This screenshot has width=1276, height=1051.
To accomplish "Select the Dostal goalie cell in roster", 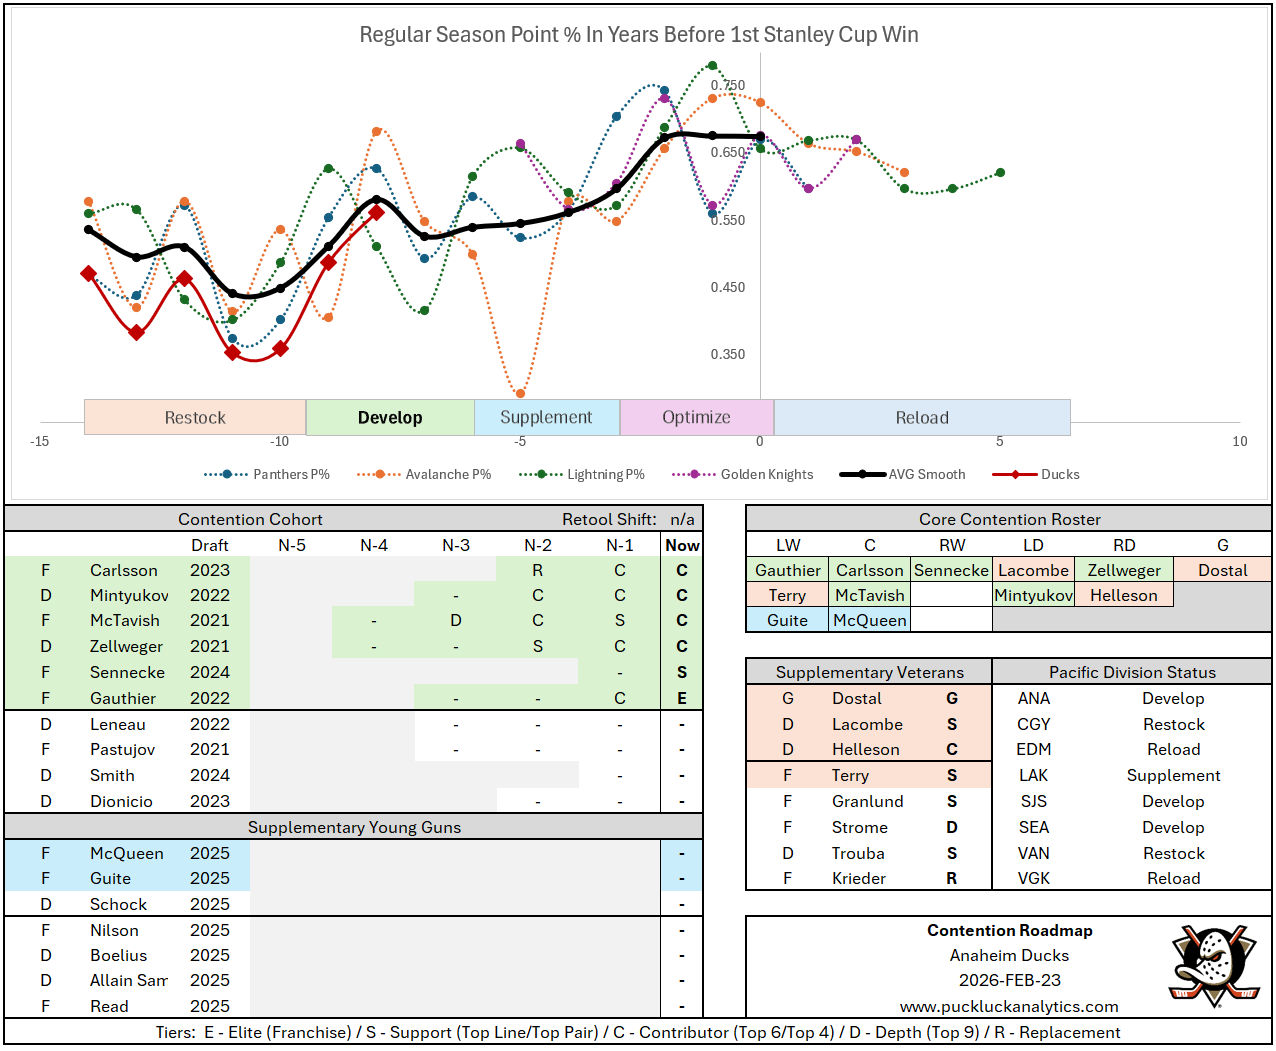I will click(x=1222, y=570).
